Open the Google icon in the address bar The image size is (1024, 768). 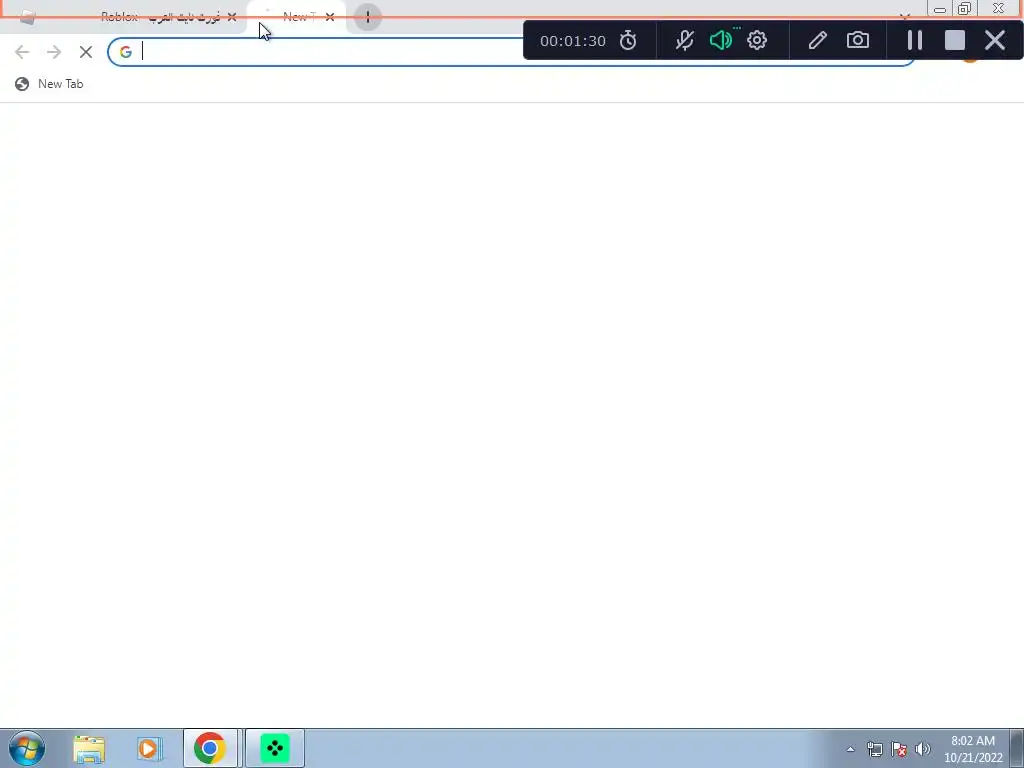pos(125,52)
